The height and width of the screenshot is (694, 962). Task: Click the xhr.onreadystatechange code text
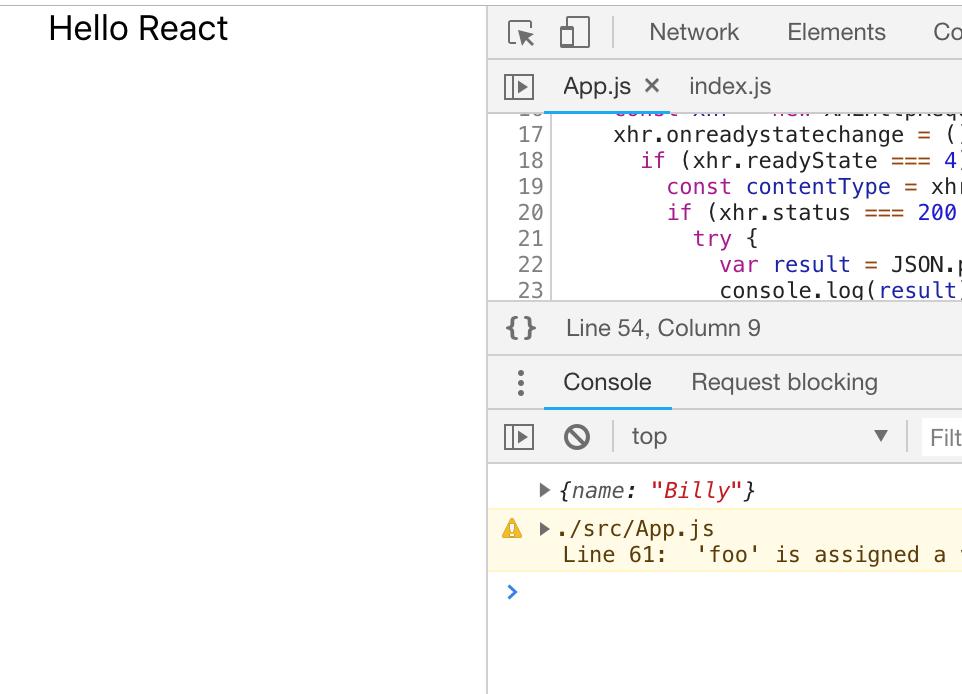758,134
